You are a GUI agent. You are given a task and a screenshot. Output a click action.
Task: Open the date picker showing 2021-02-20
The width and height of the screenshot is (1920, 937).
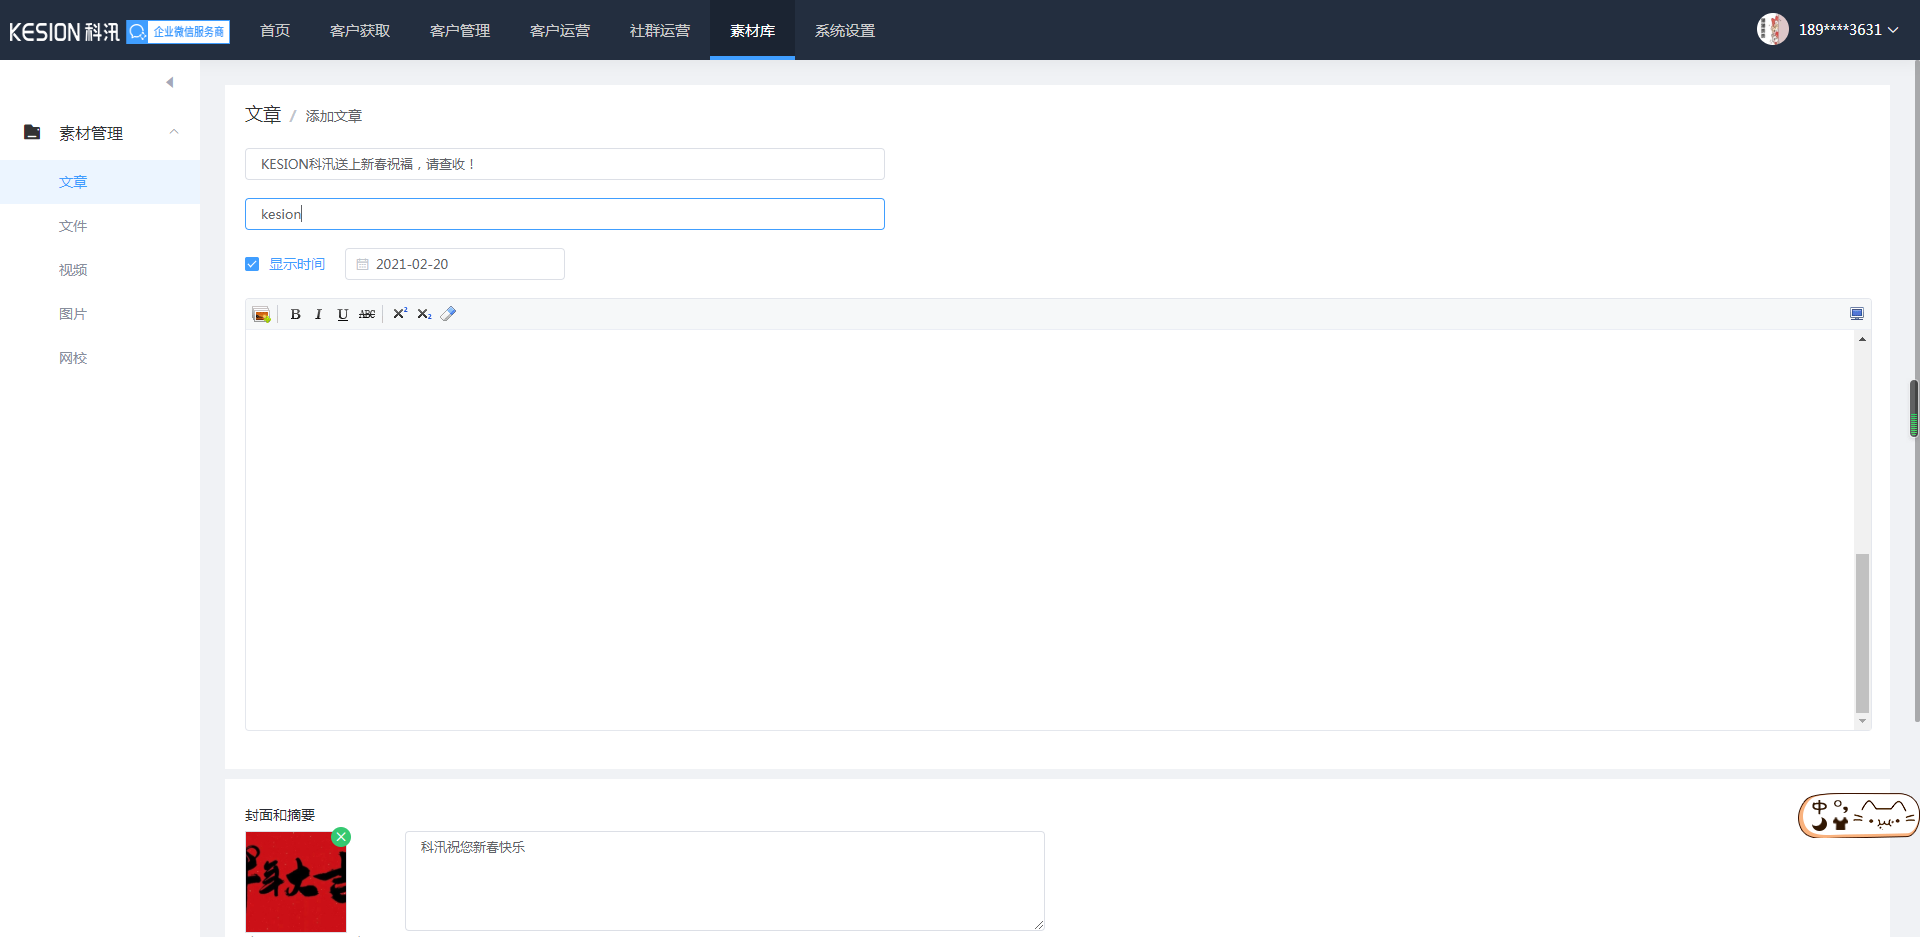click(x=455, y=264)
